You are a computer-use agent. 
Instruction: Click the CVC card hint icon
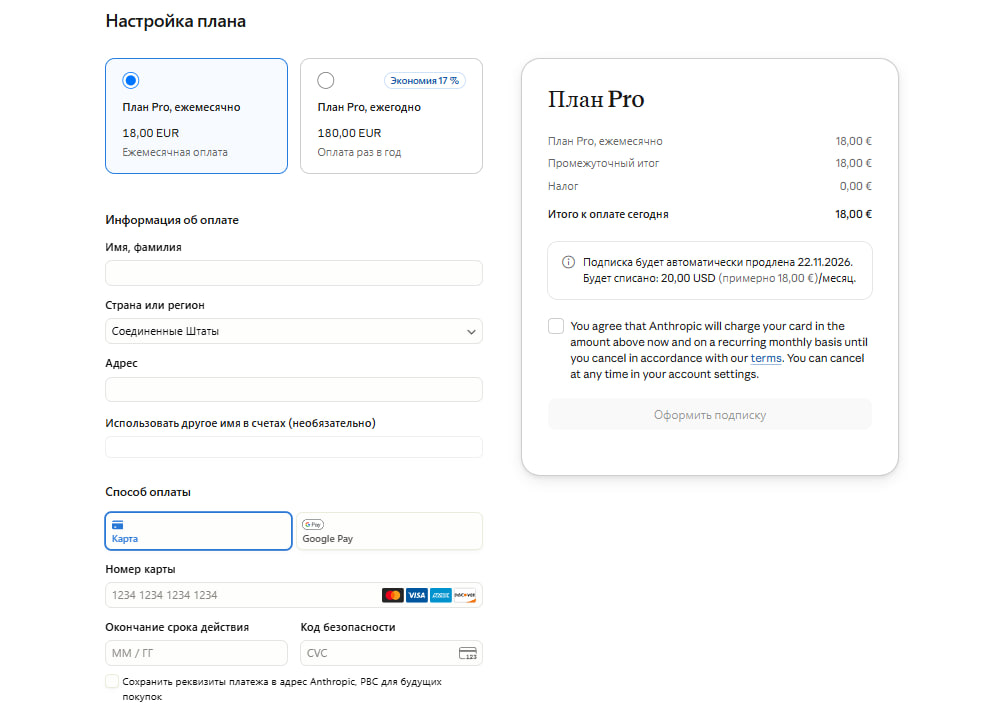[x=467, y=653]
